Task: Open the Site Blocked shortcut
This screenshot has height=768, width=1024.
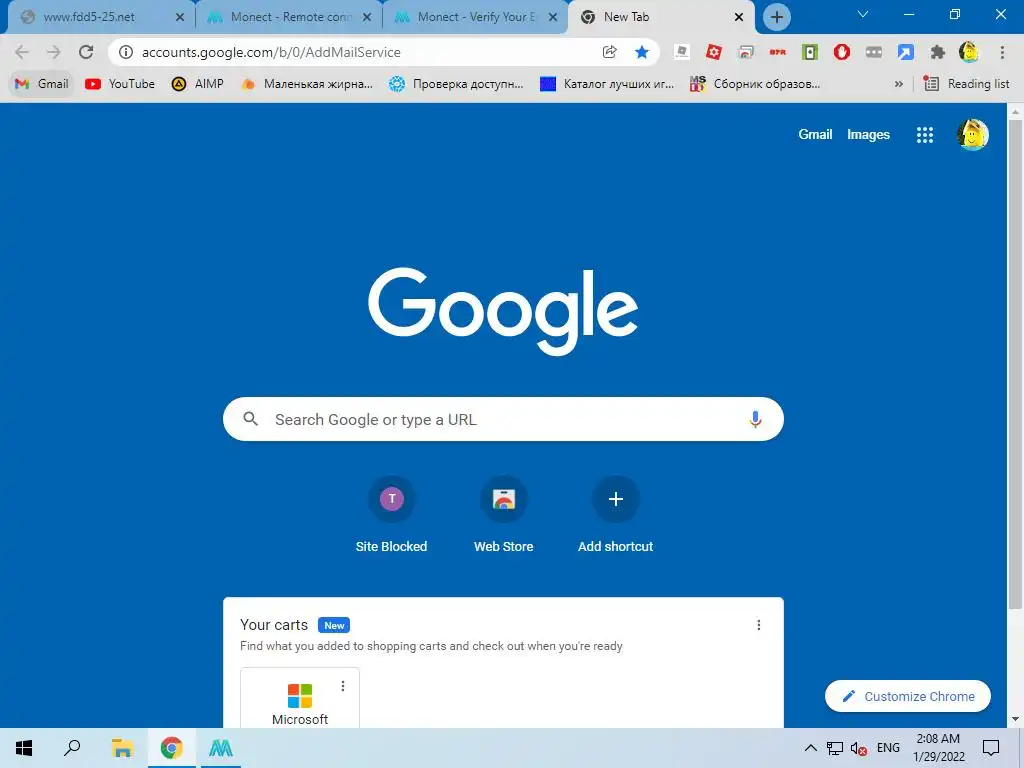Action: [392, 515]
